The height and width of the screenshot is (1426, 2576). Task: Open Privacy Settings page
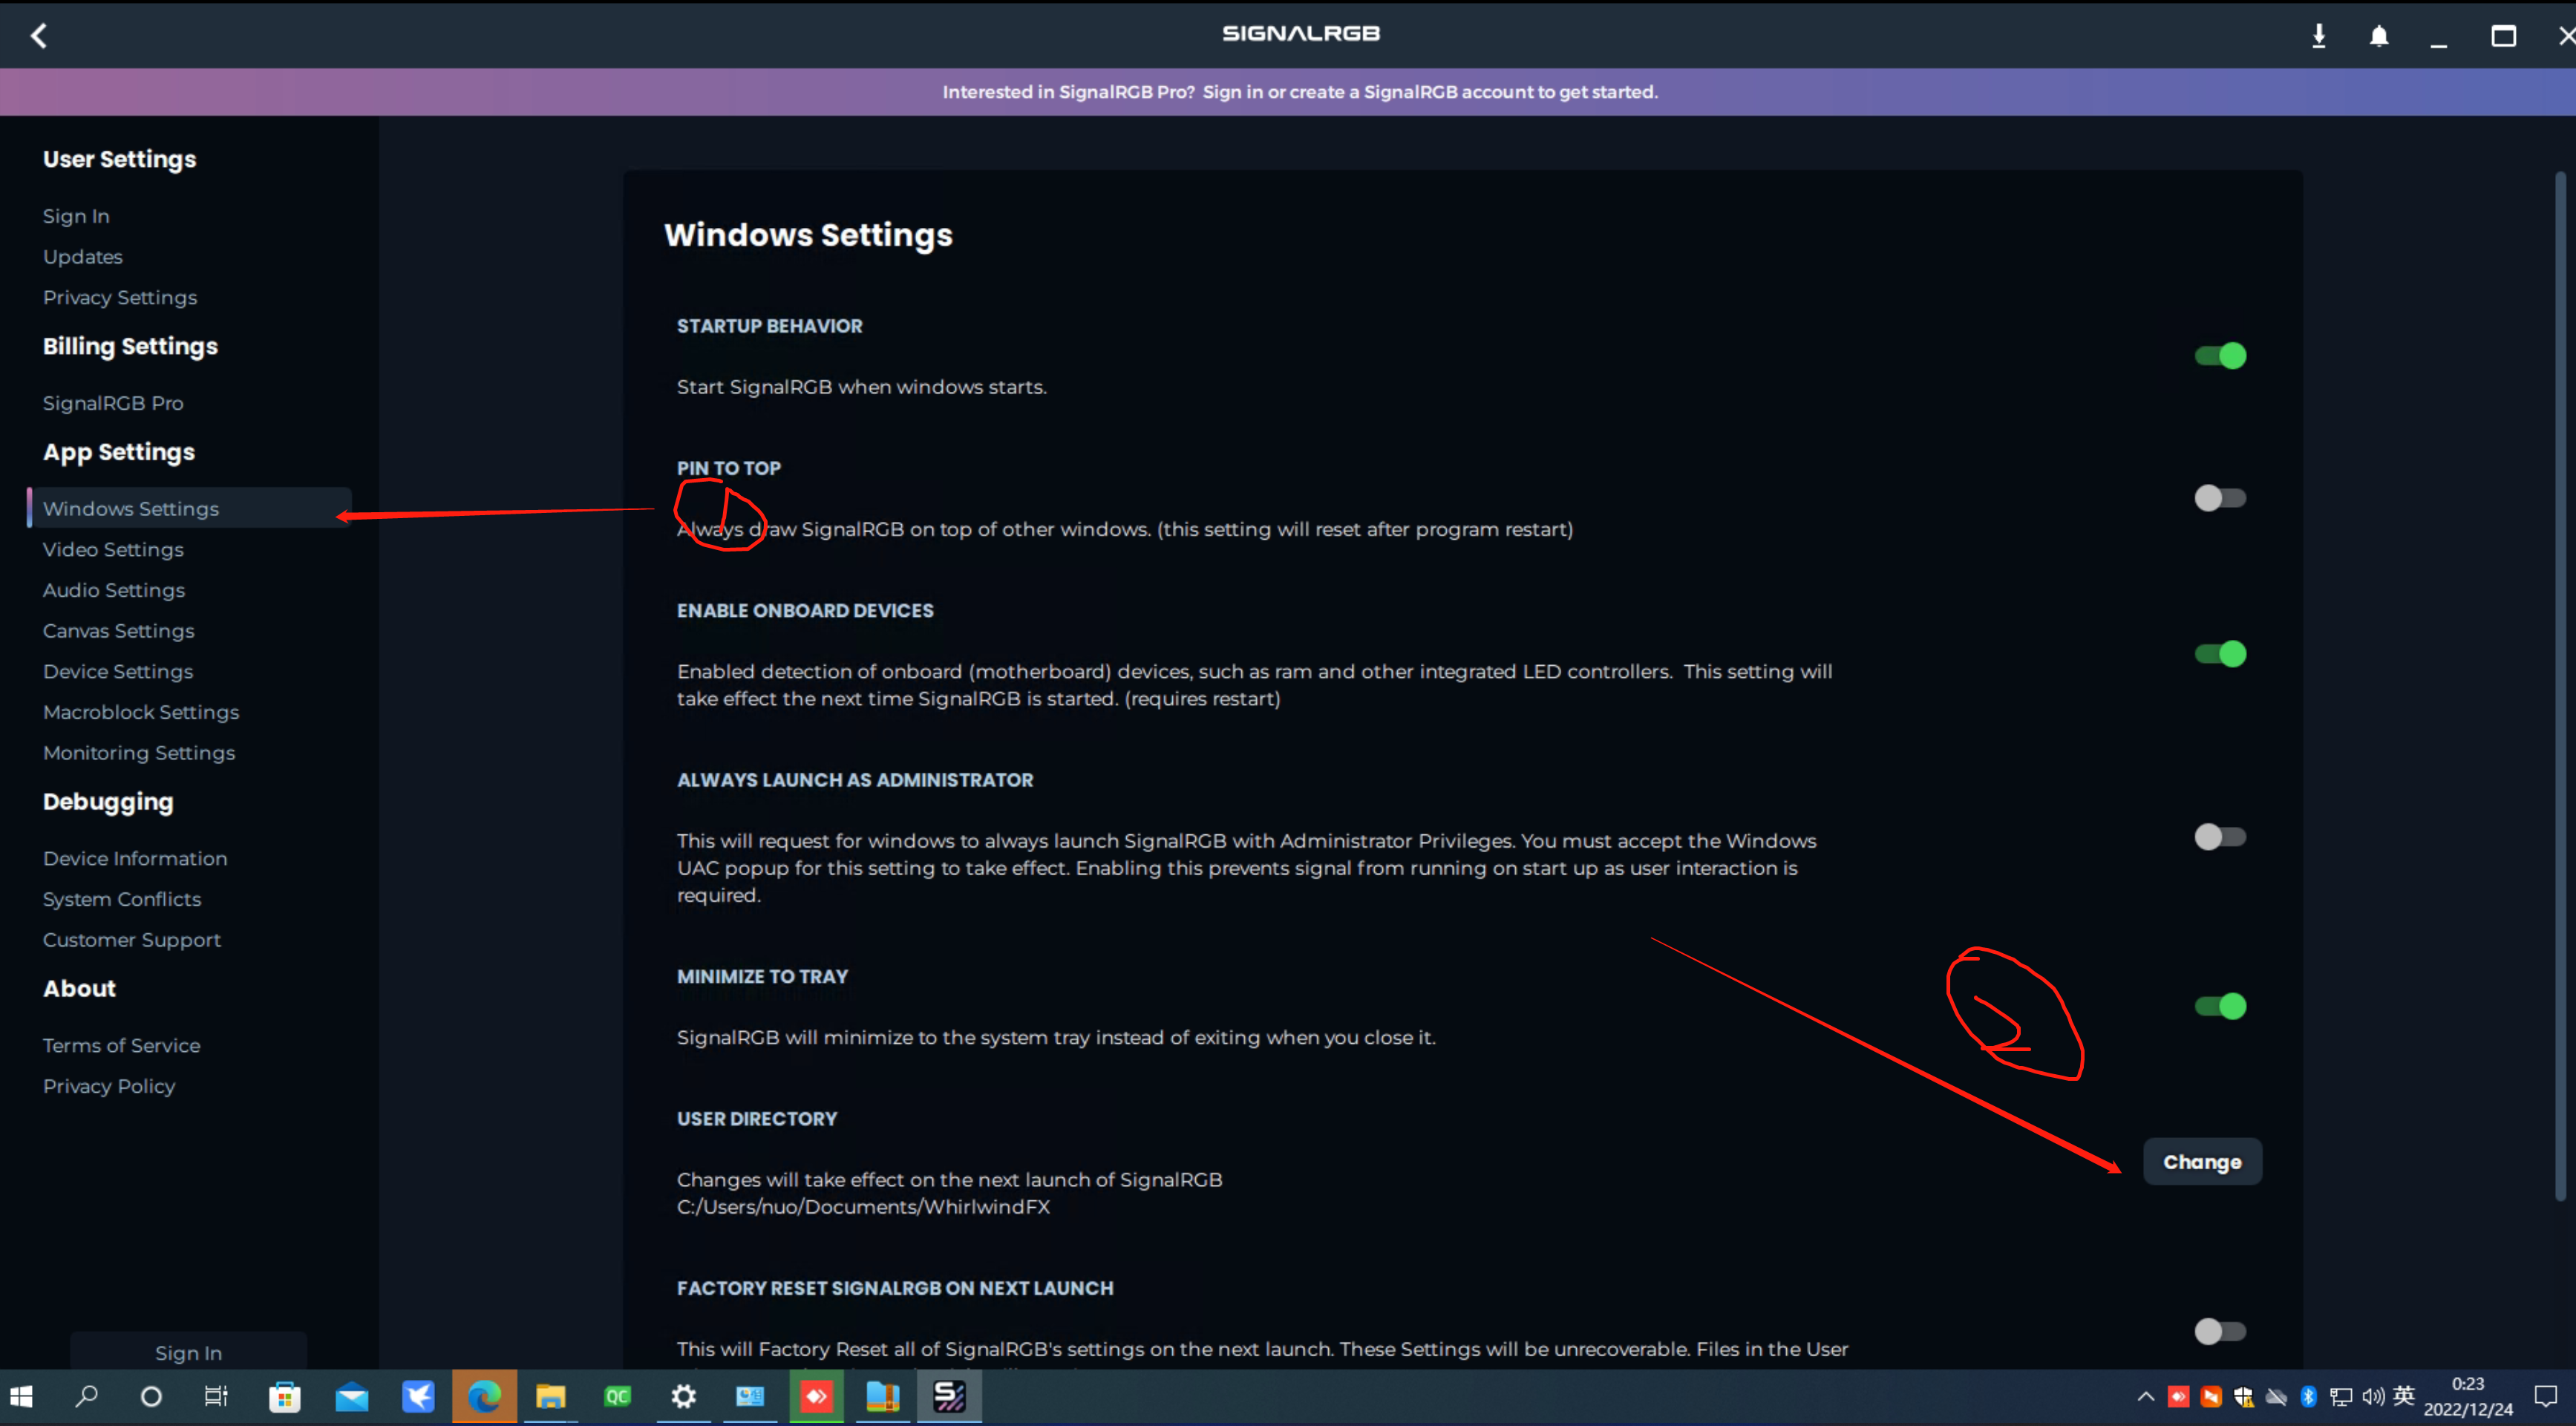pos(120,298)
